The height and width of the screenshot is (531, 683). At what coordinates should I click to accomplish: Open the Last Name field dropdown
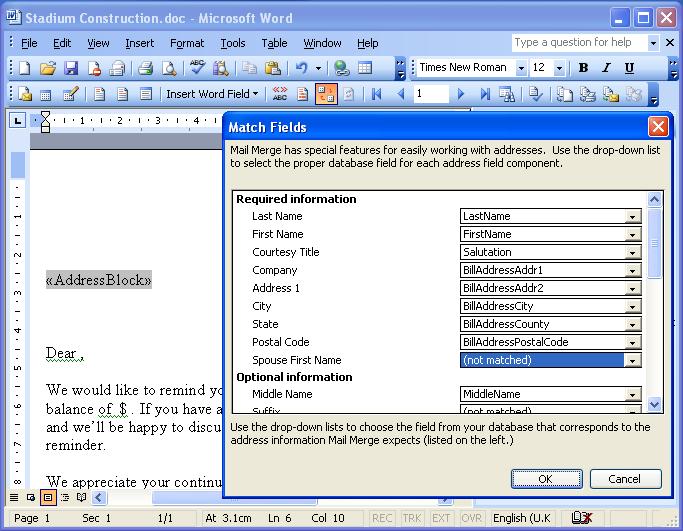pos(633,216)
